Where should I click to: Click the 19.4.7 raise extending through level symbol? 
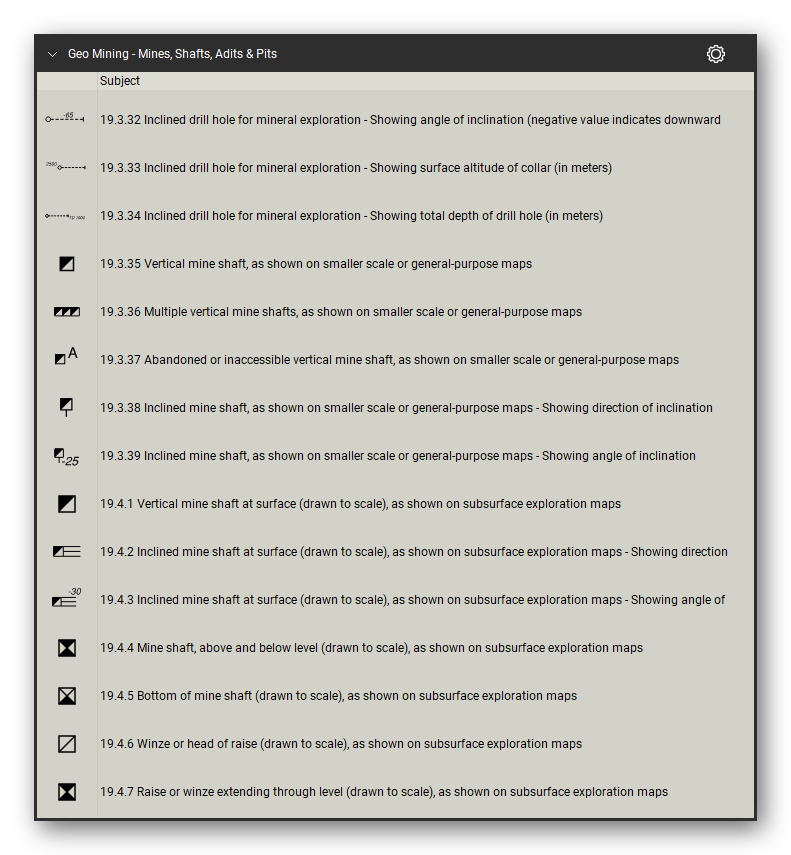[x=67, y=792]
